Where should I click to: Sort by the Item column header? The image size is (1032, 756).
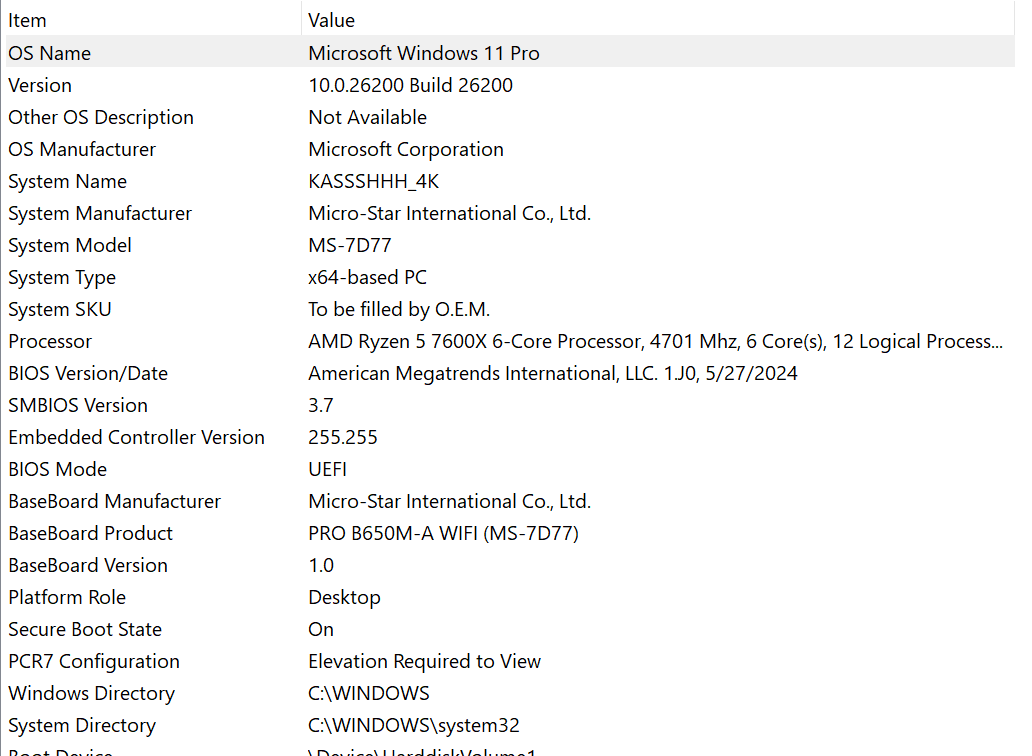(x=27, y=20)
